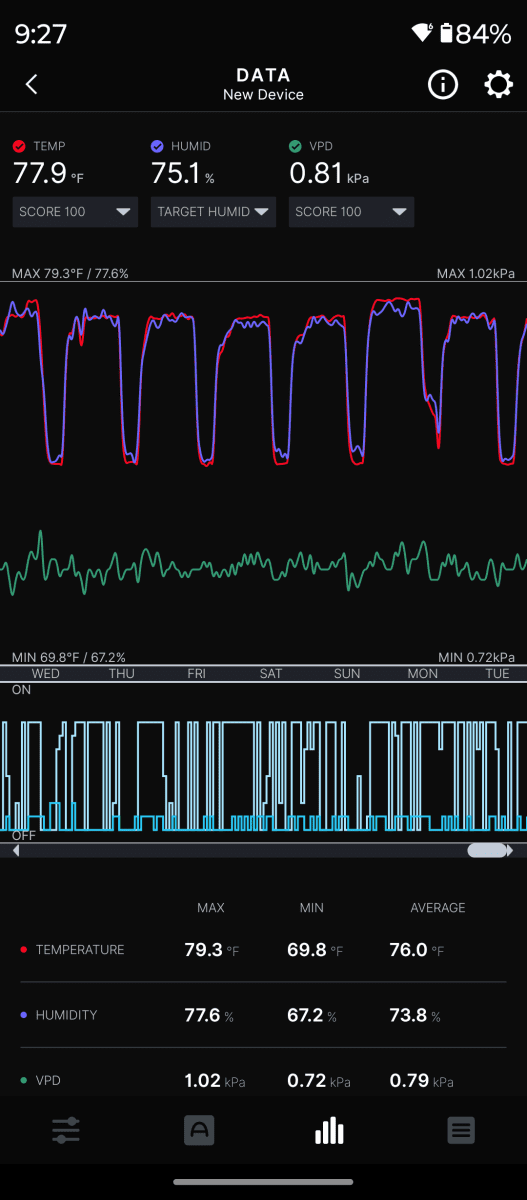Toggle the HUMID purple checkmark

pos(157,146)
